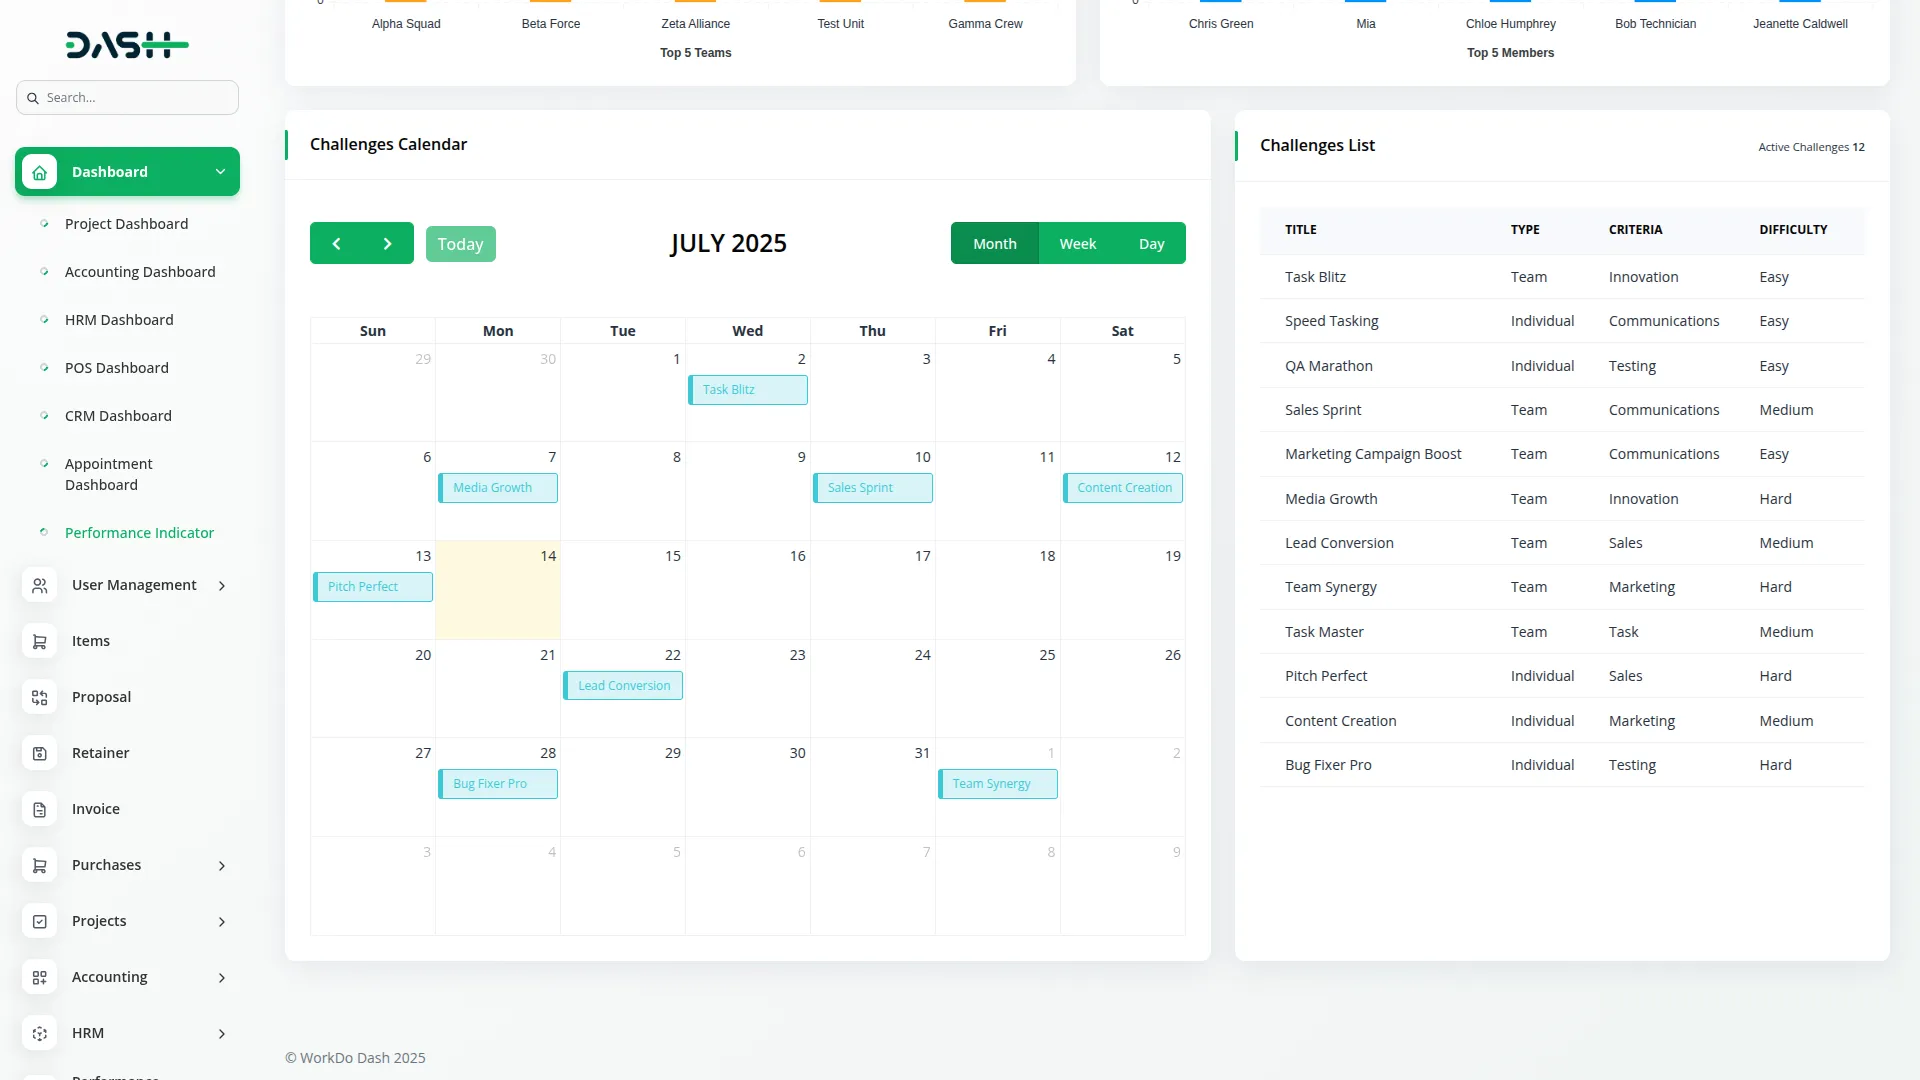Screen dimensions: 1920x1080
Task: Open the CRM Dashboard link
Action: 118,416
